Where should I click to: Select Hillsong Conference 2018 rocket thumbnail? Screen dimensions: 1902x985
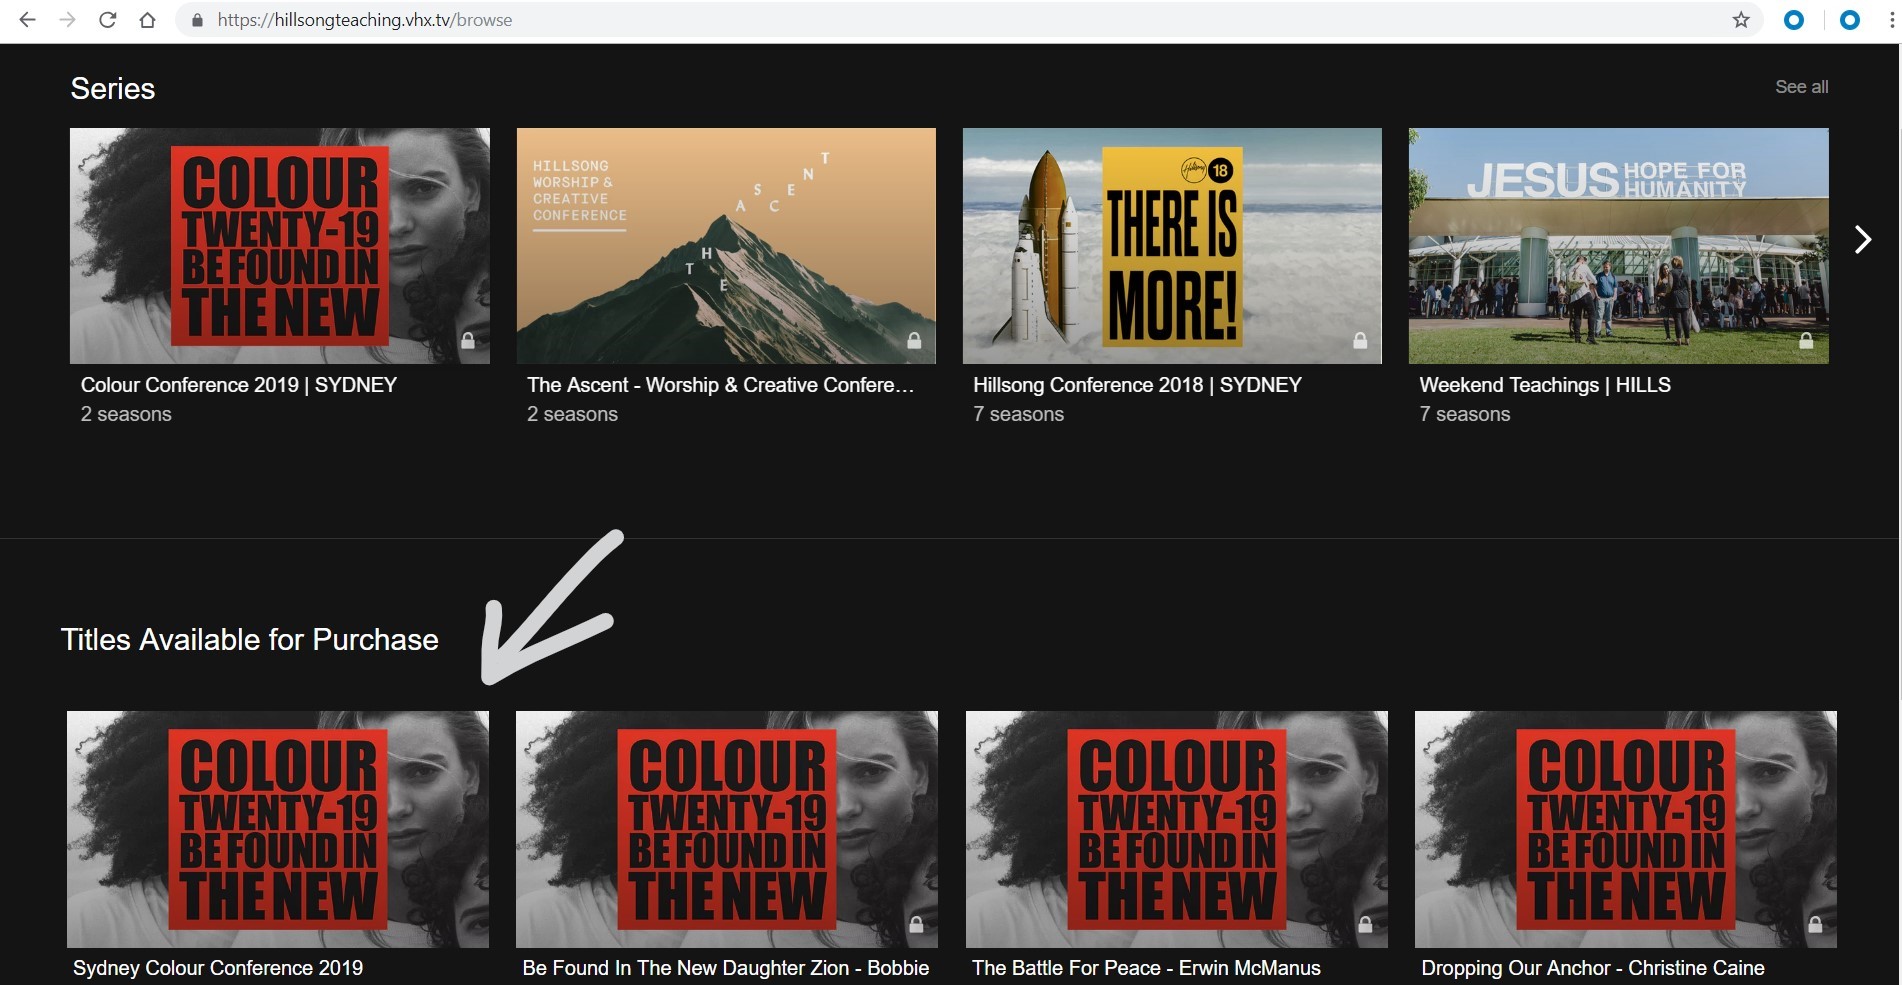pos(1172,245)
